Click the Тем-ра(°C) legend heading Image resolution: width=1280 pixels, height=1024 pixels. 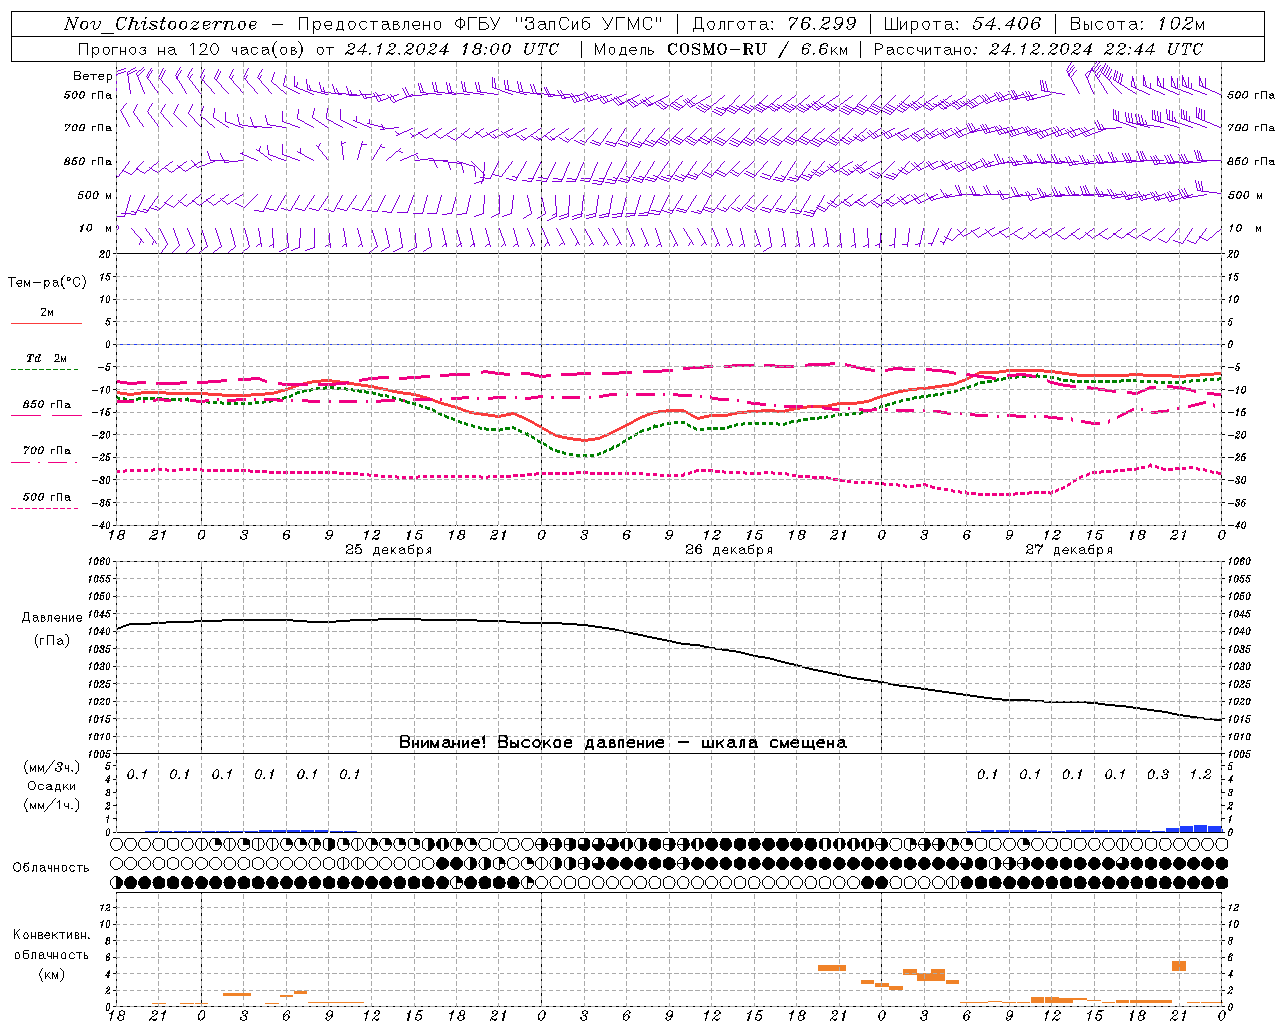pyautogui.click(x=47, y=283)
